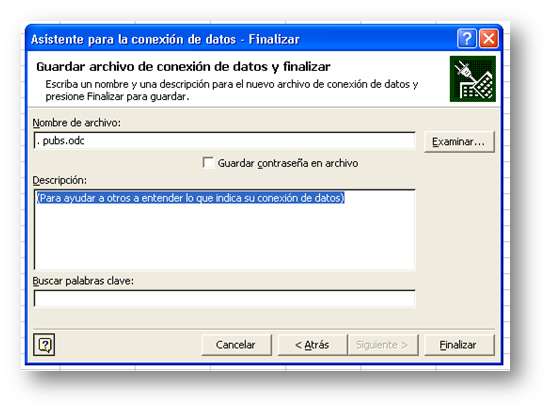Enable Guardar contraseña en archivo checkbox

click(x=208, y=163)
